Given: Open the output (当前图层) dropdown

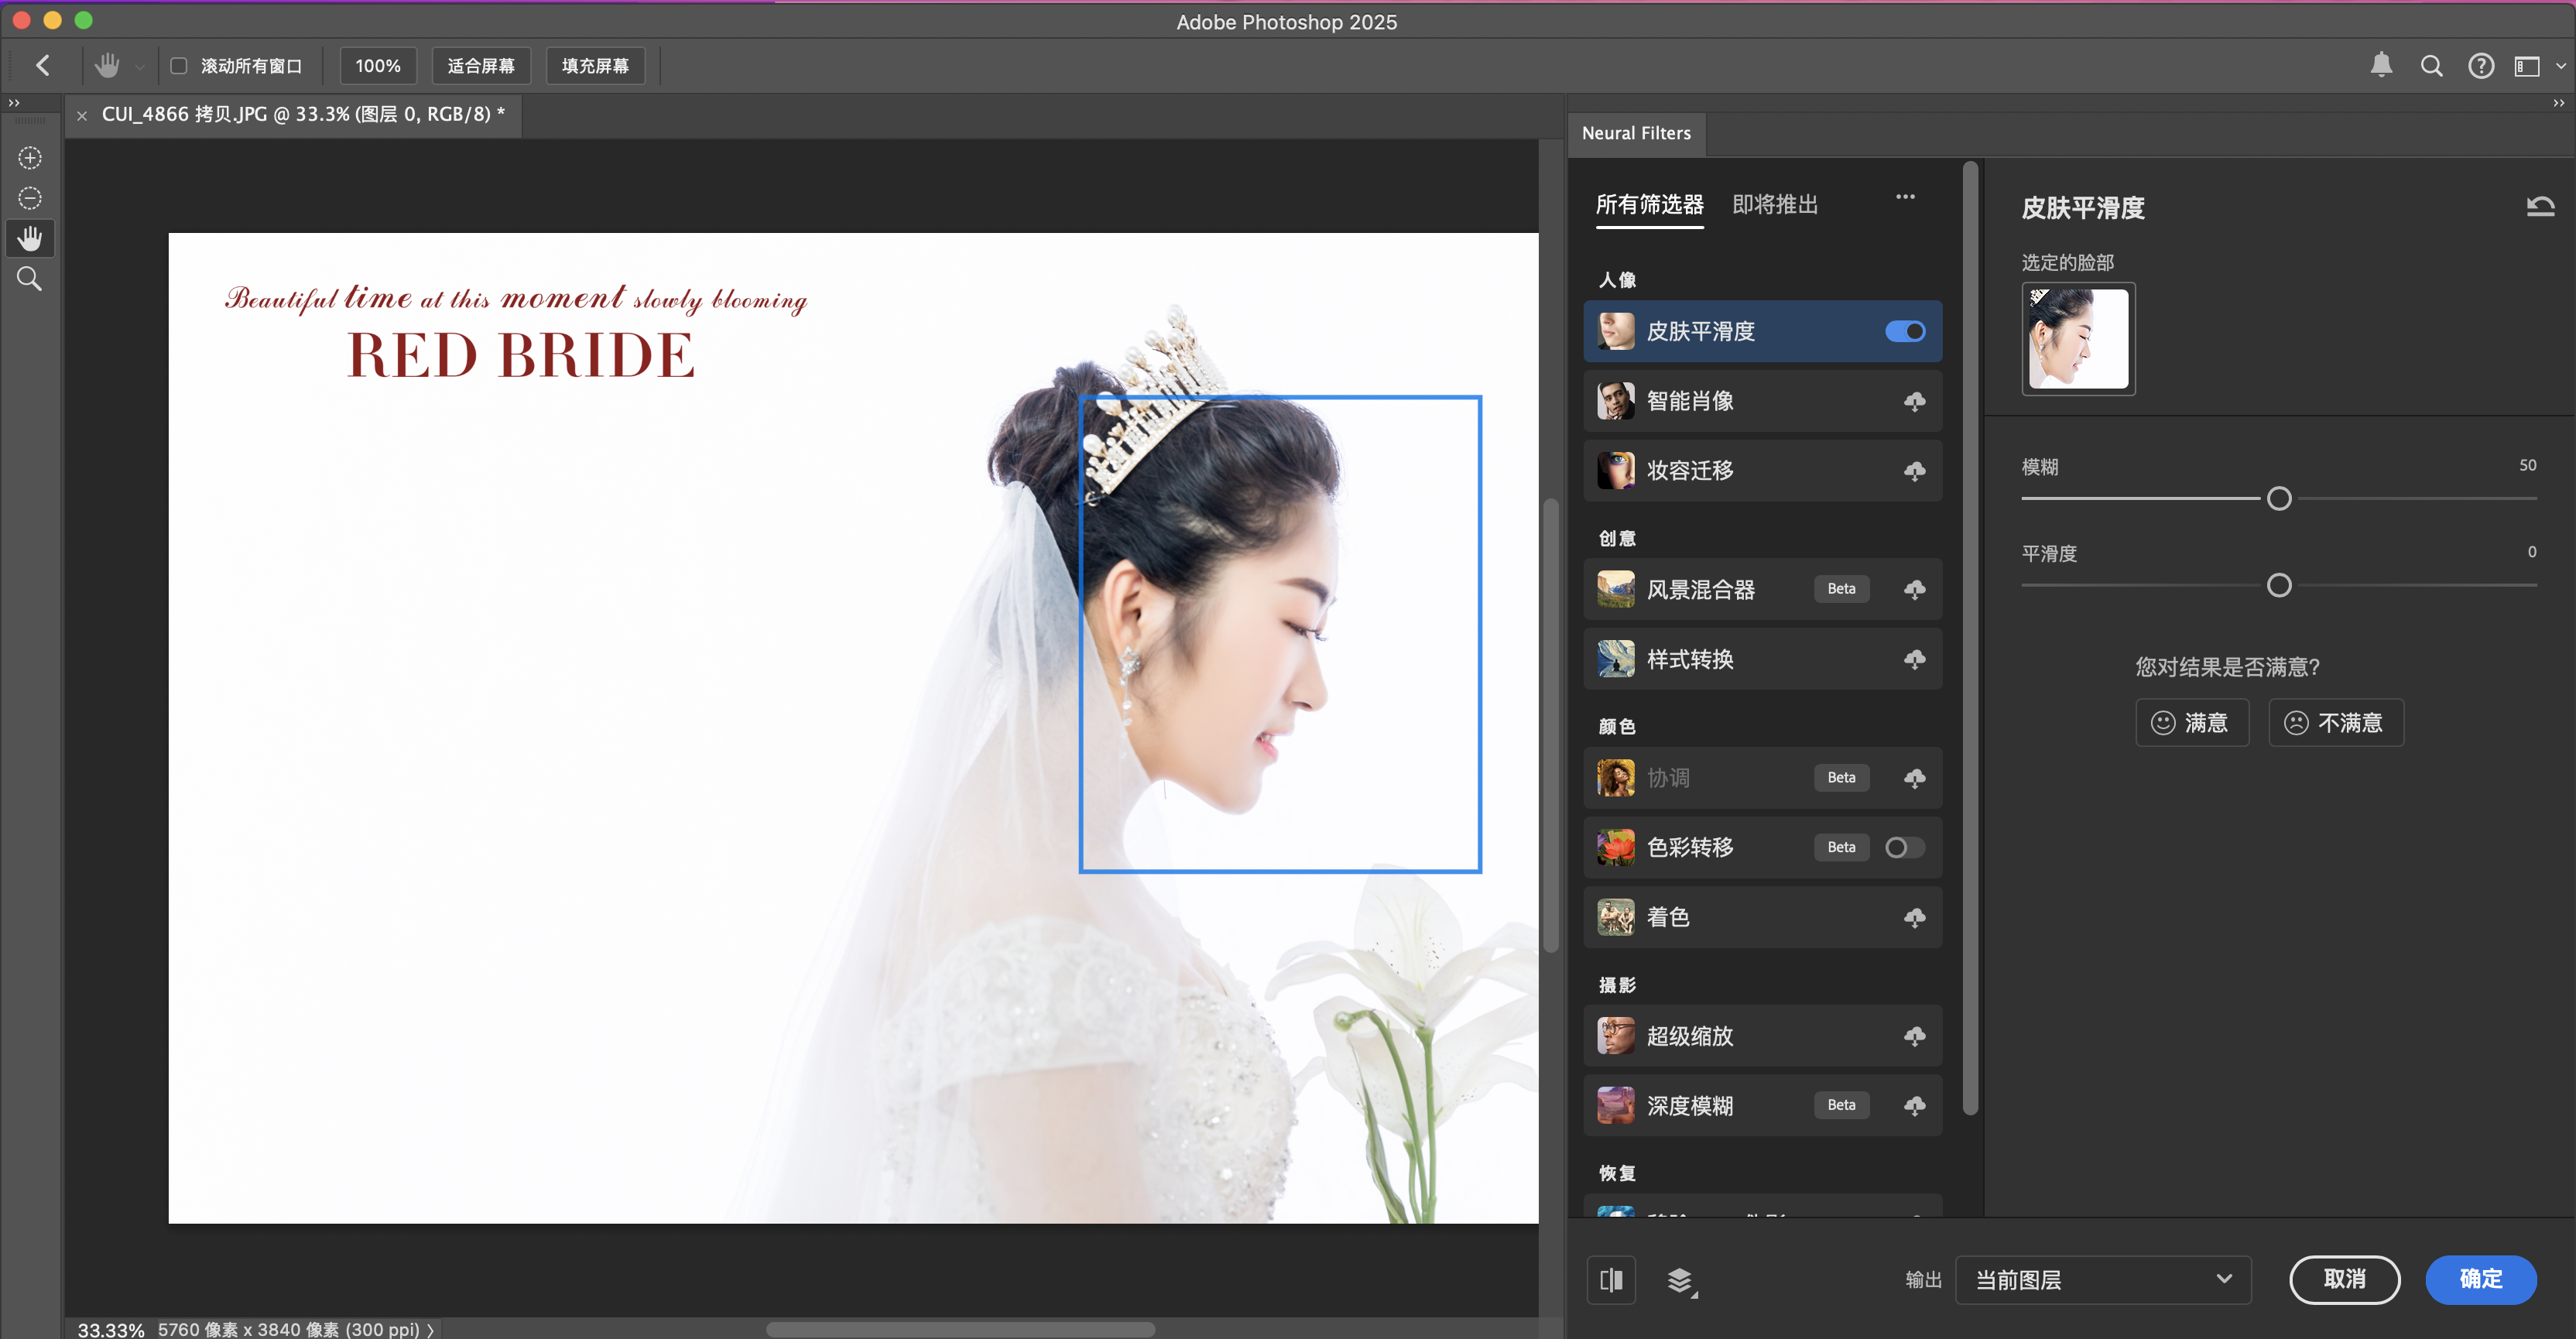Looking at the screenshot, I should click(x=2102, y=1279).
